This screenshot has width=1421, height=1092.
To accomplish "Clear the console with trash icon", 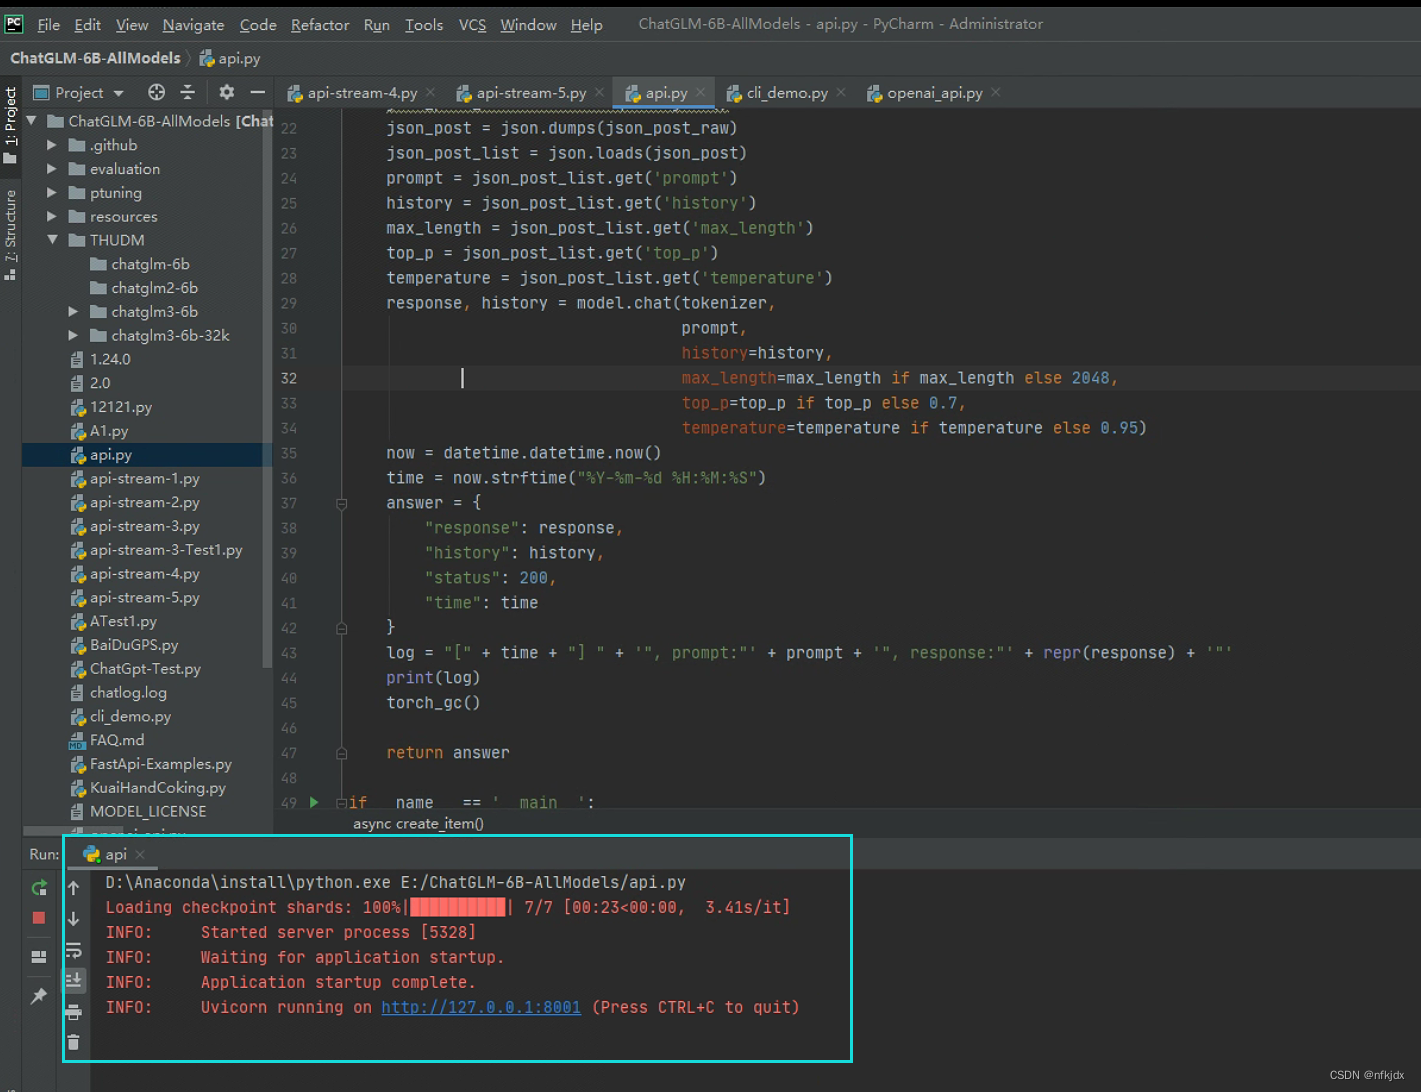I will point(73,1042).
